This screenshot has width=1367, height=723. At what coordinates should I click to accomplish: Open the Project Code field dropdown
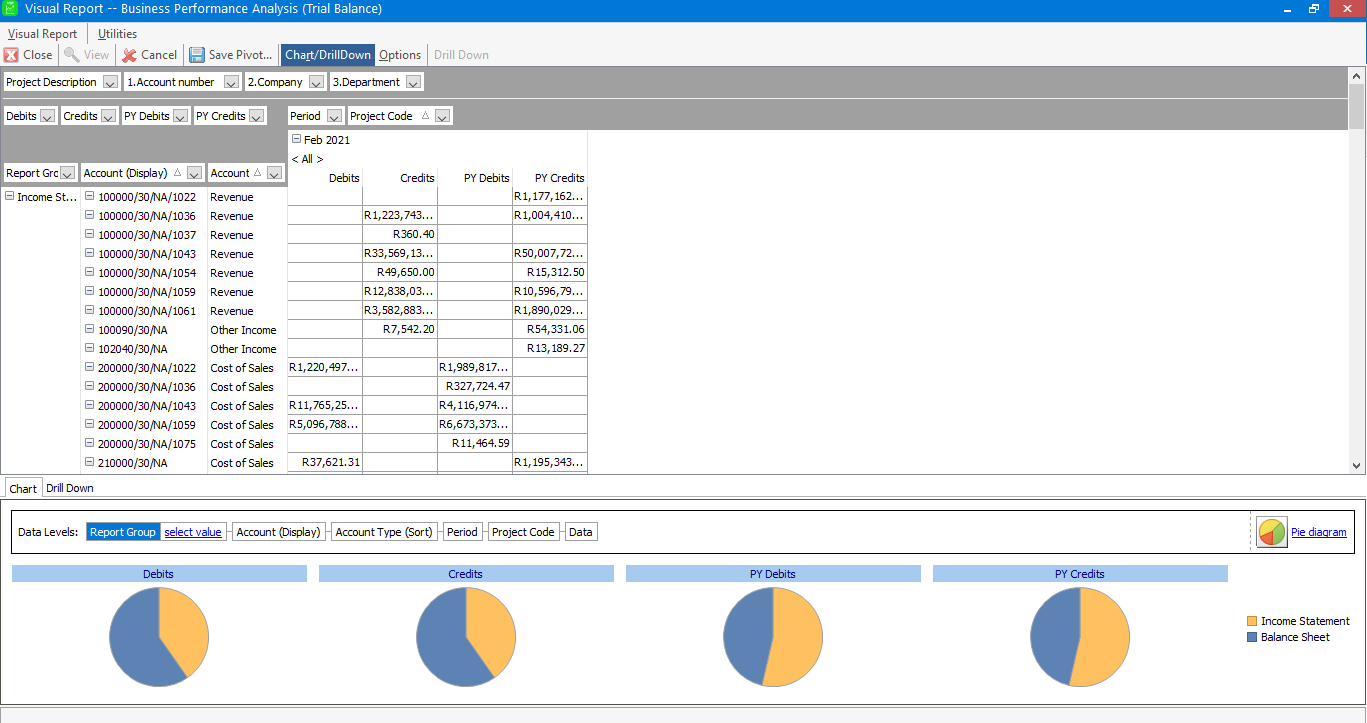click(x=442, y=116)
